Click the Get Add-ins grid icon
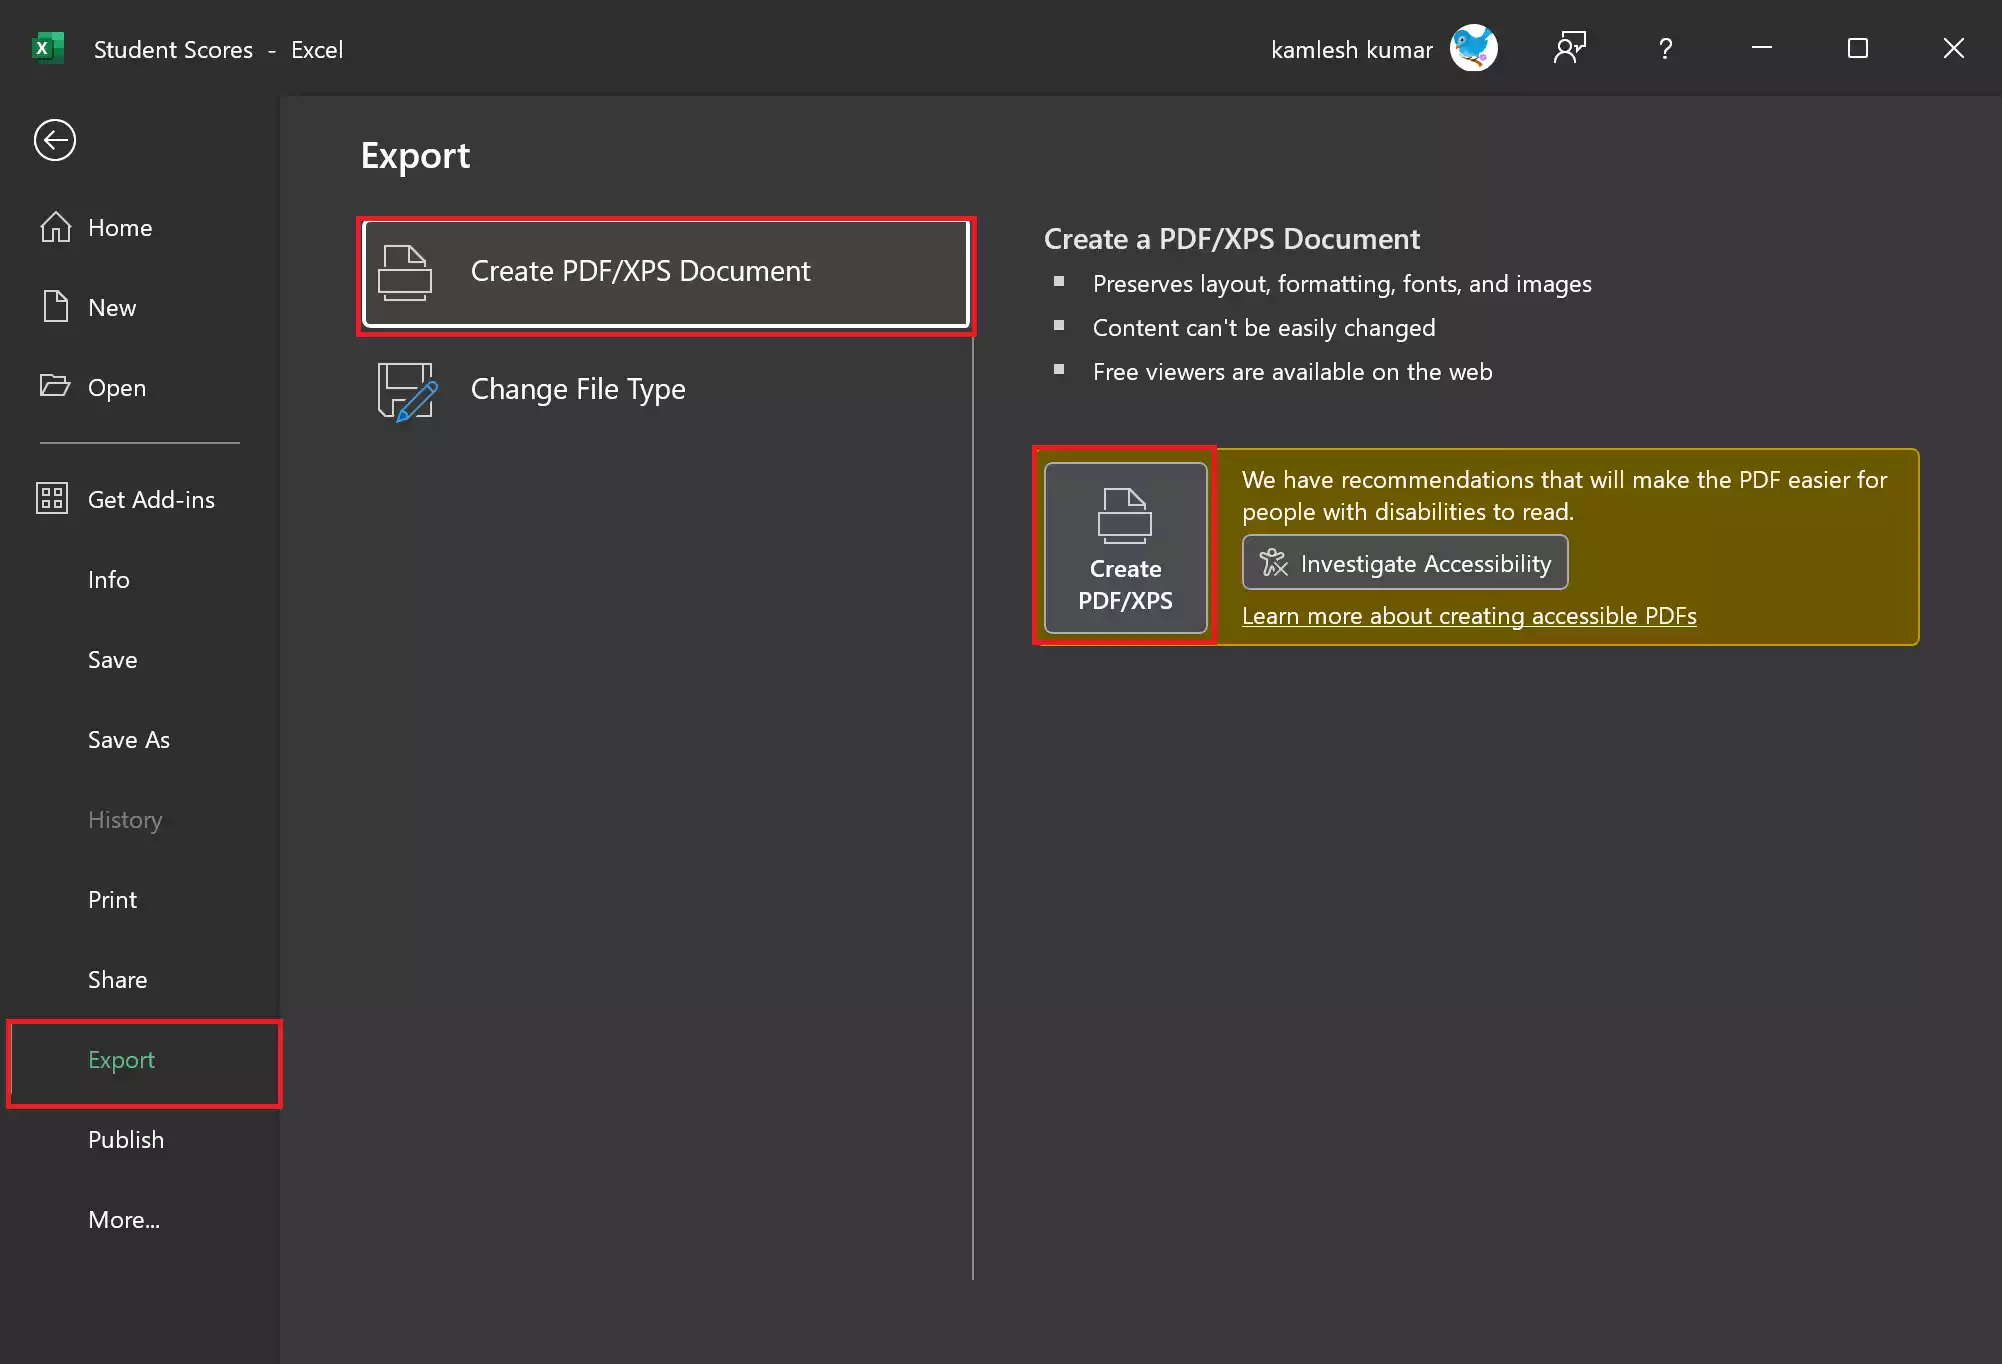 coord(52,498)
